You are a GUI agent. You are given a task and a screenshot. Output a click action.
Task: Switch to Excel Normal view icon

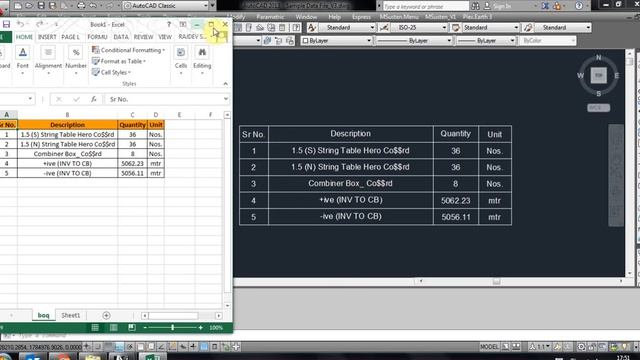[x=95, y=327]
